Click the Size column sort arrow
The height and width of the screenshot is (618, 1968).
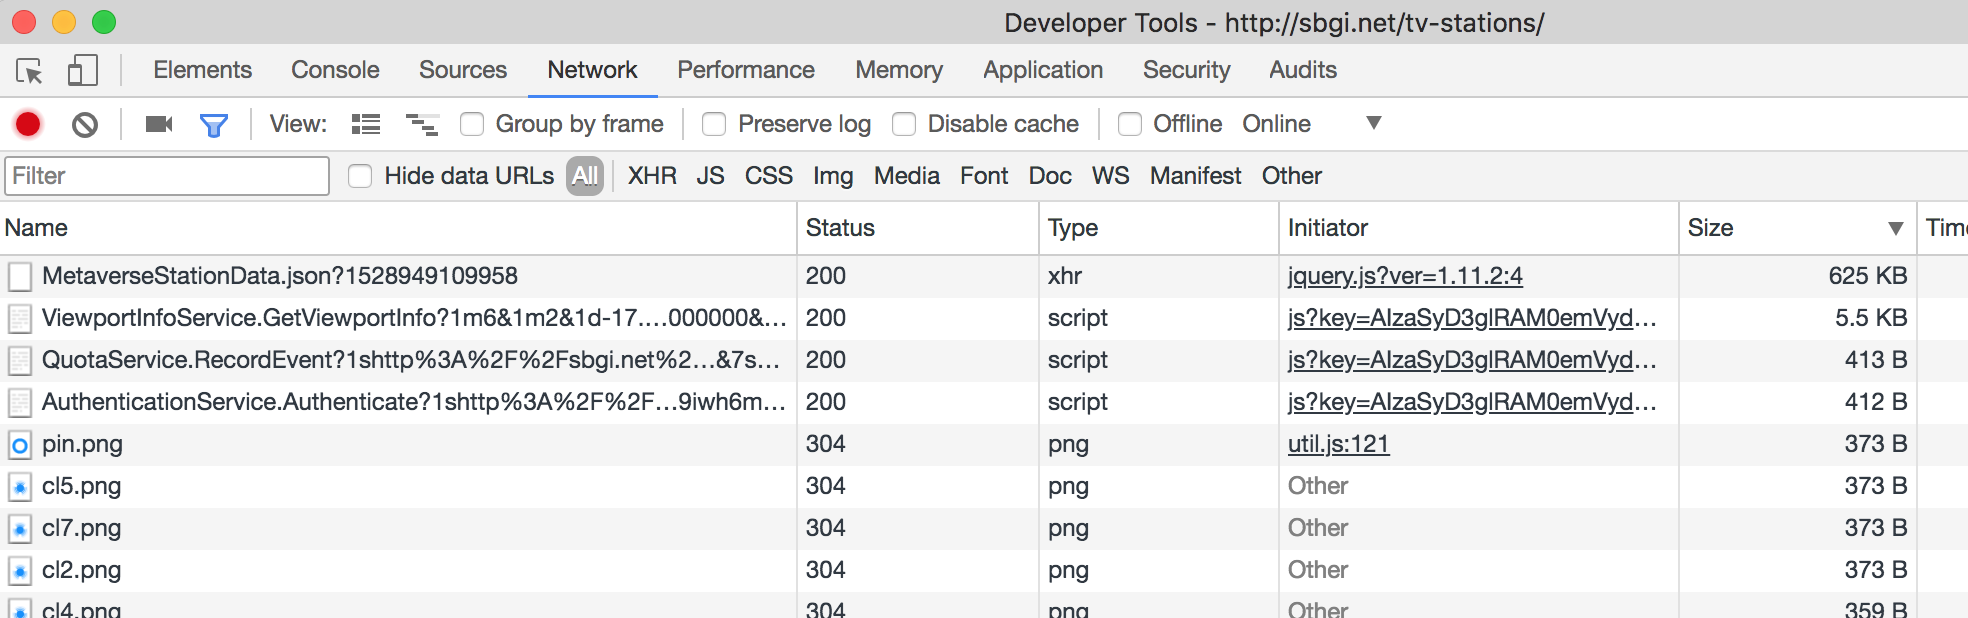click(1895, 228)
